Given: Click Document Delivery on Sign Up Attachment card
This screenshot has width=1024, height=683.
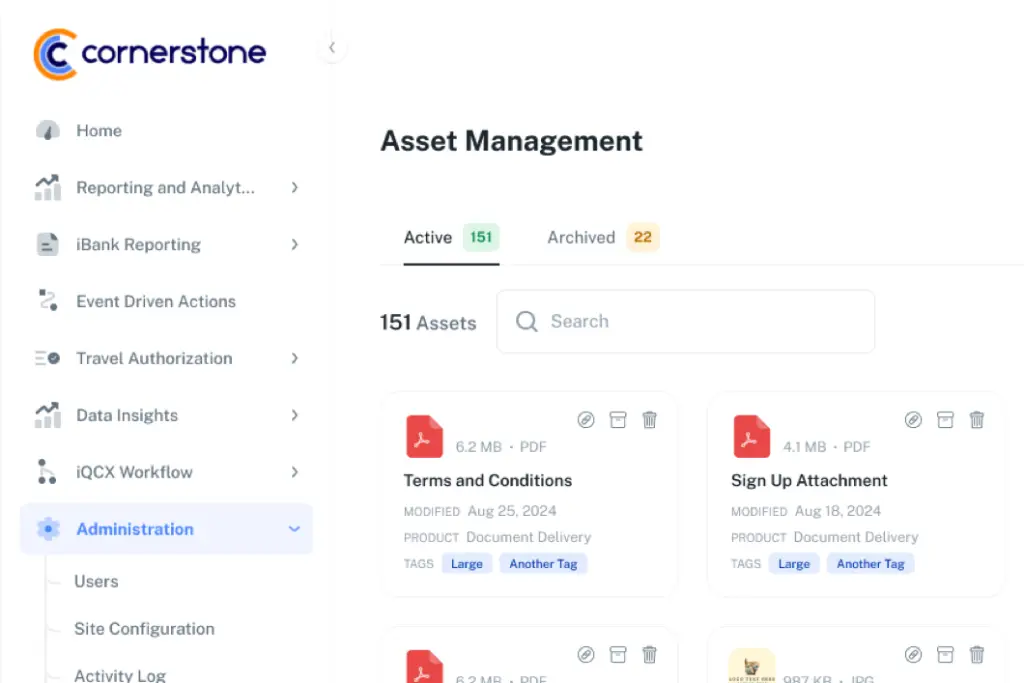Looking at the screenshot, I should [x=856, y=537].
